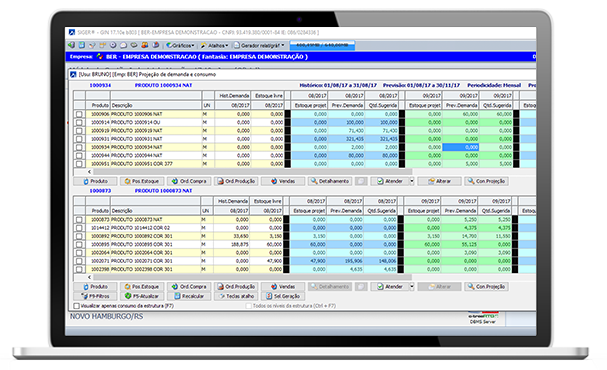Check the box for product 1000914 OU
607x370 pixels.
tap(79, 122)
